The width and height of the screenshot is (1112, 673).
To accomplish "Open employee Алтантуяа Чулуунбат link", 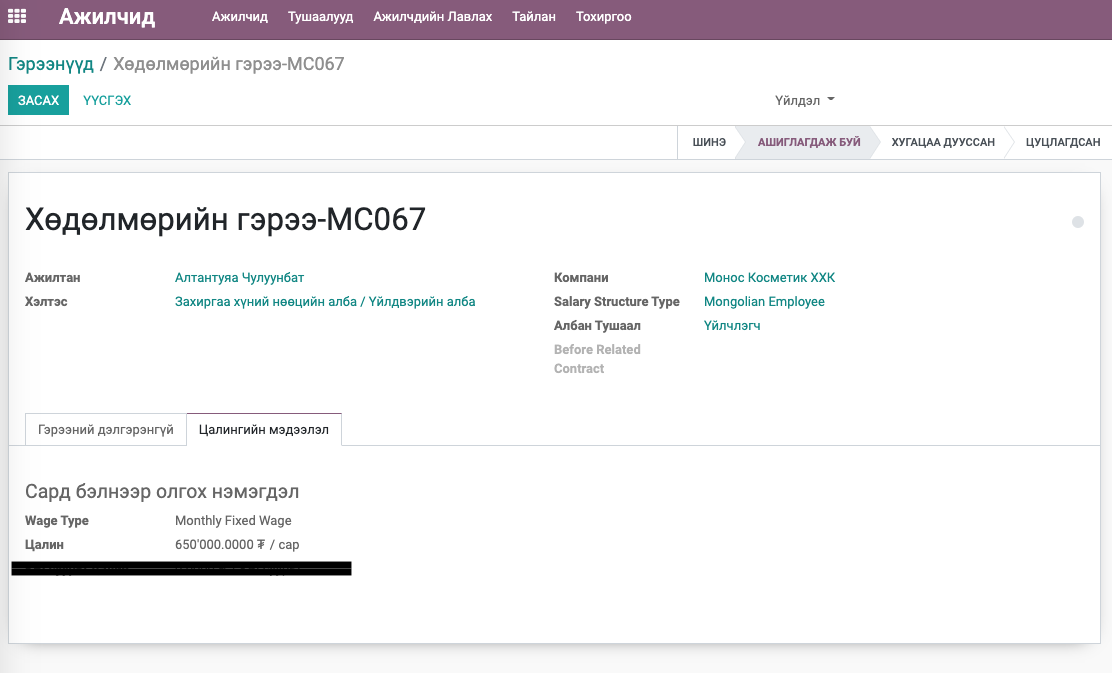I will pyautogui.click(x=240, y=277).
